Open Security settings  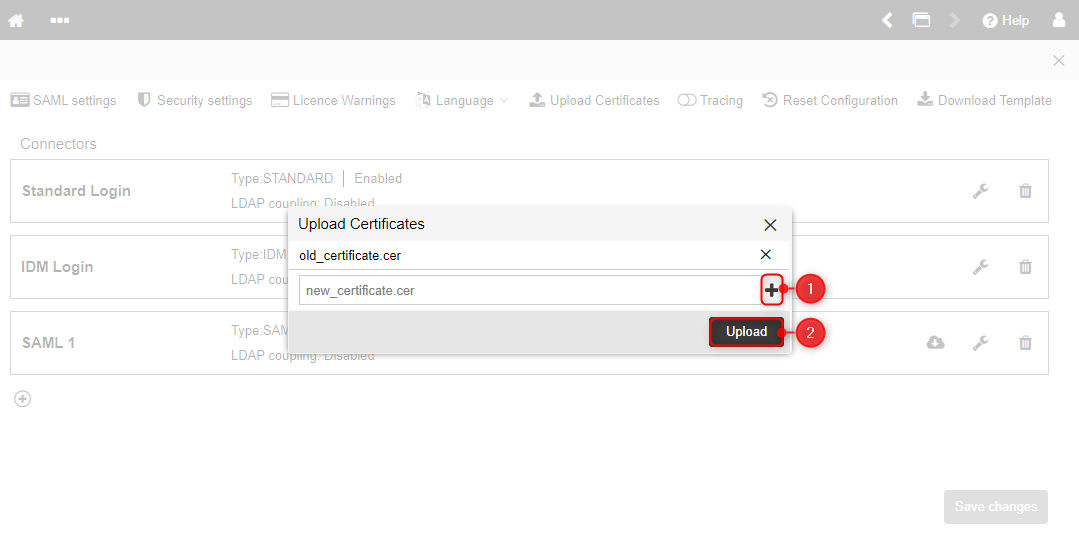pyautogui.click(x=195, y=100)
